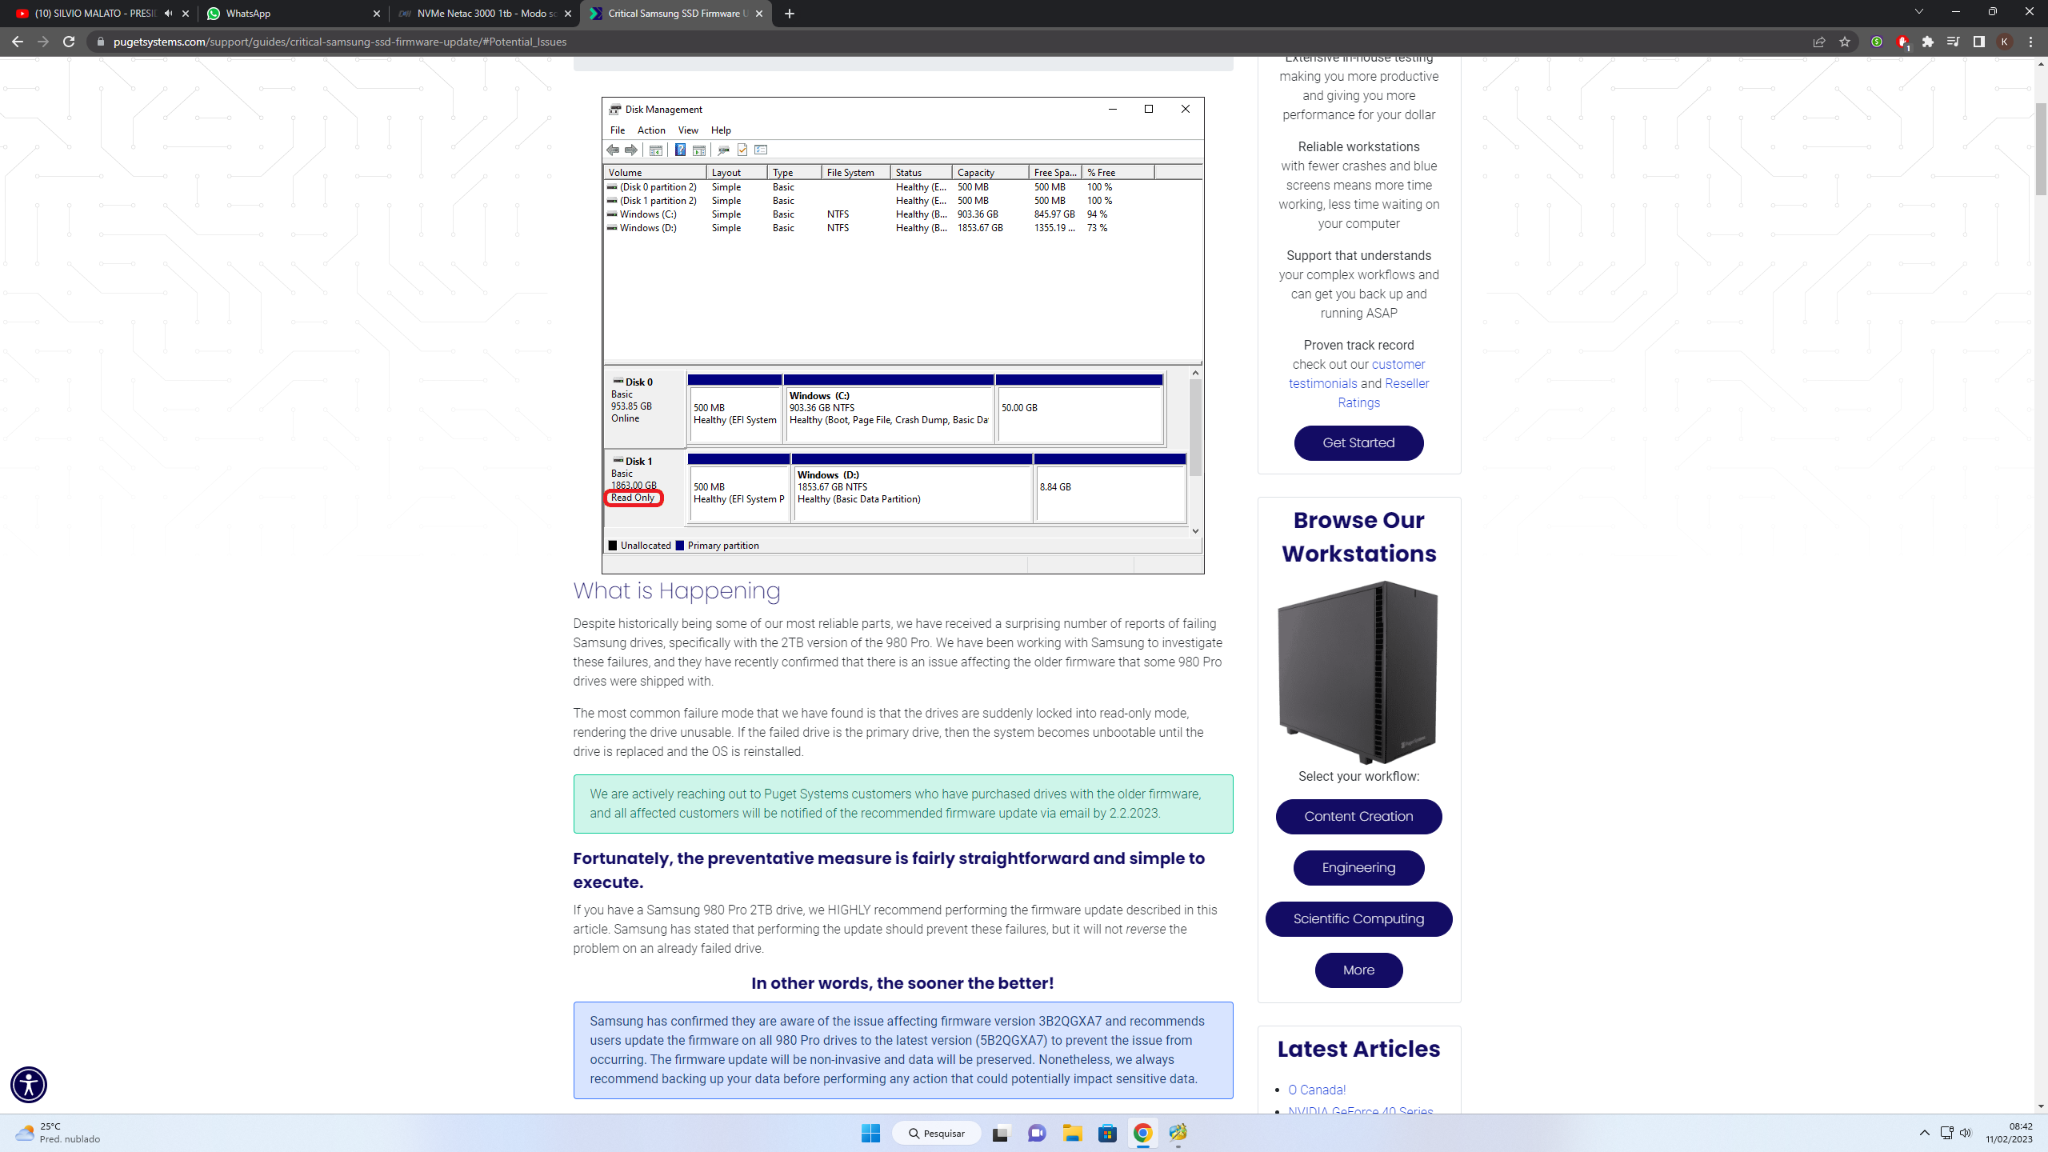View site information via lock icon
This screenshot has width=2048, height=1152.
[x=100, y=42]
